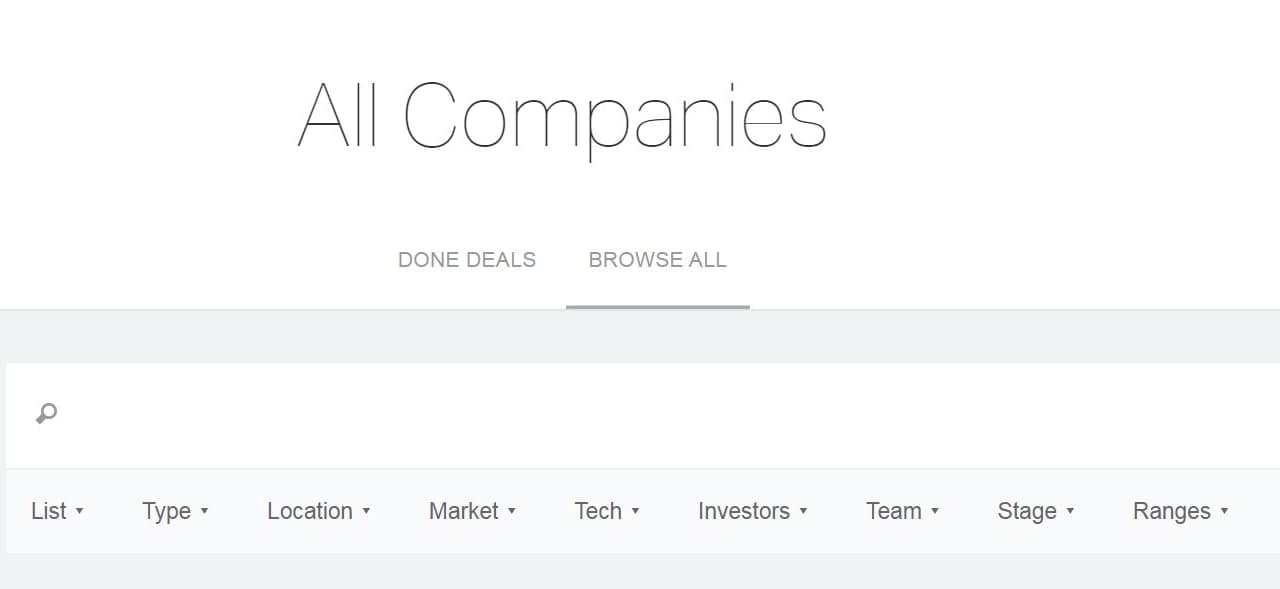The image size is (1280, 589).
Task: Show the Market filter options
Action: point(472,511)
